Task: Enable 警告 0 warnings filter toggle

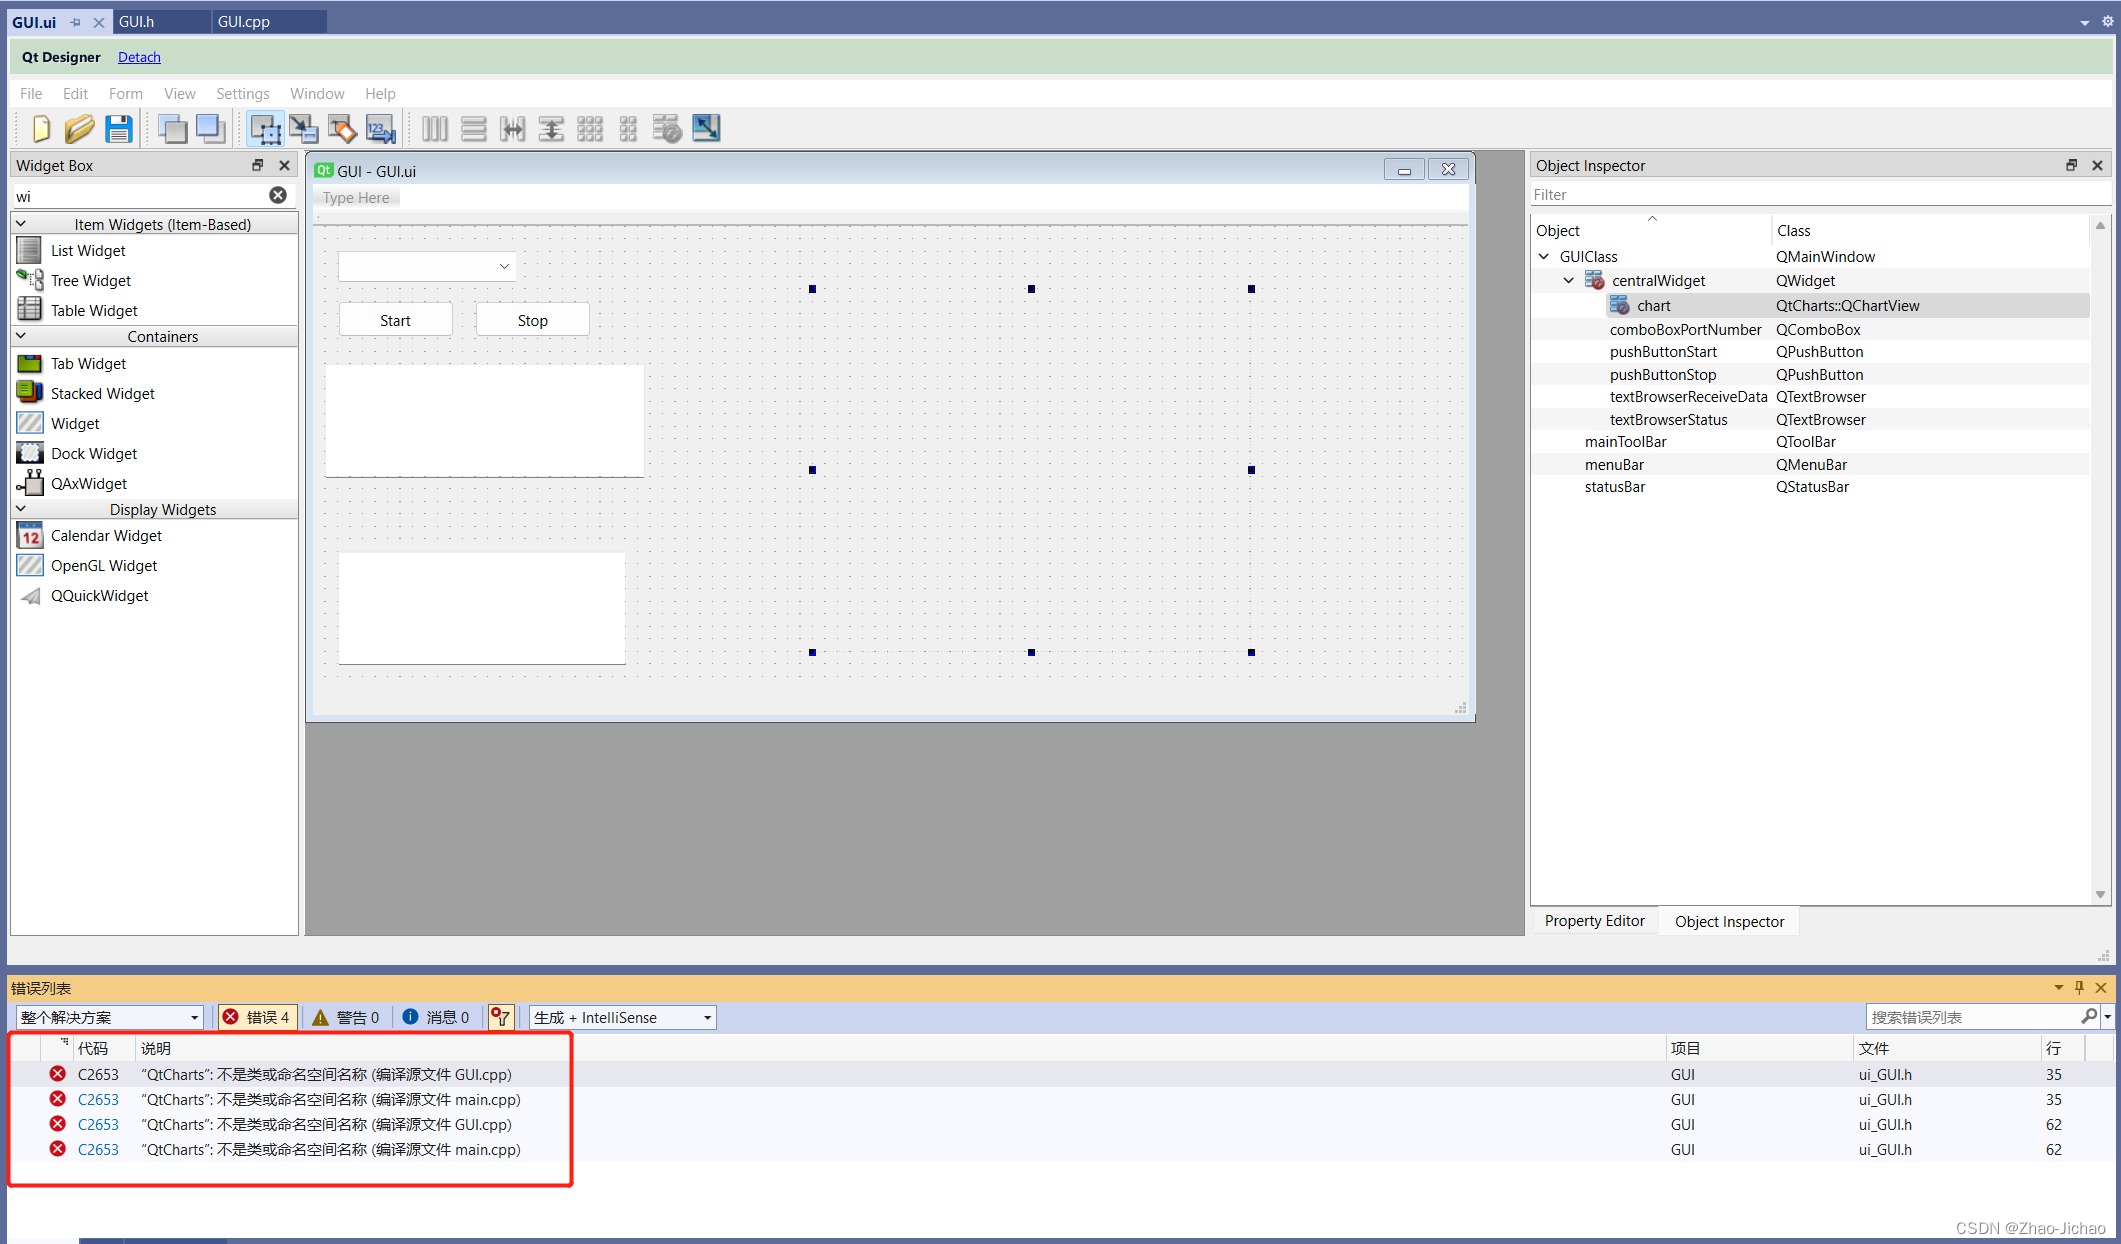Action: [x=346, y=1017]
